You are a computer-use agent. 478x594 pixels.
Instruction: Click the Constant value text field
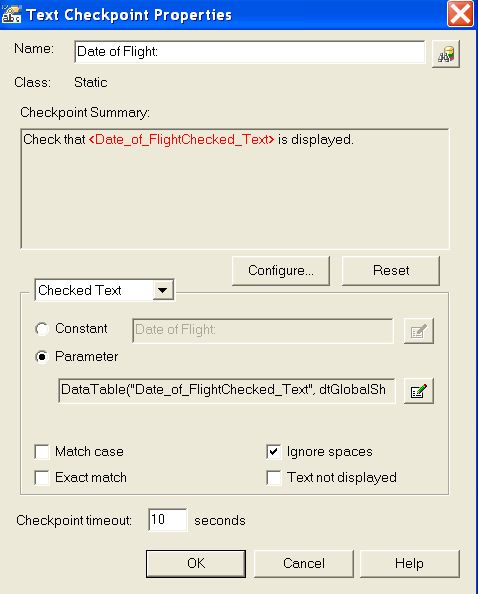click(263, 330)
